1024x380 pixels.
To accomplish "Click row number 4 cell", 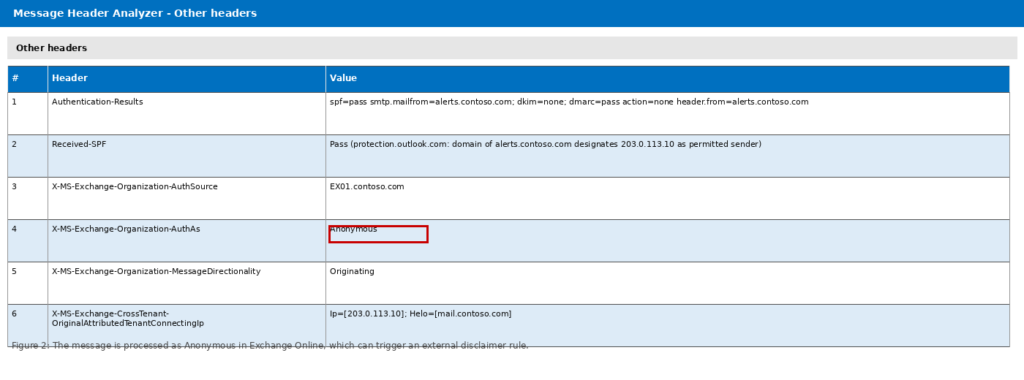I will [27, 241].
